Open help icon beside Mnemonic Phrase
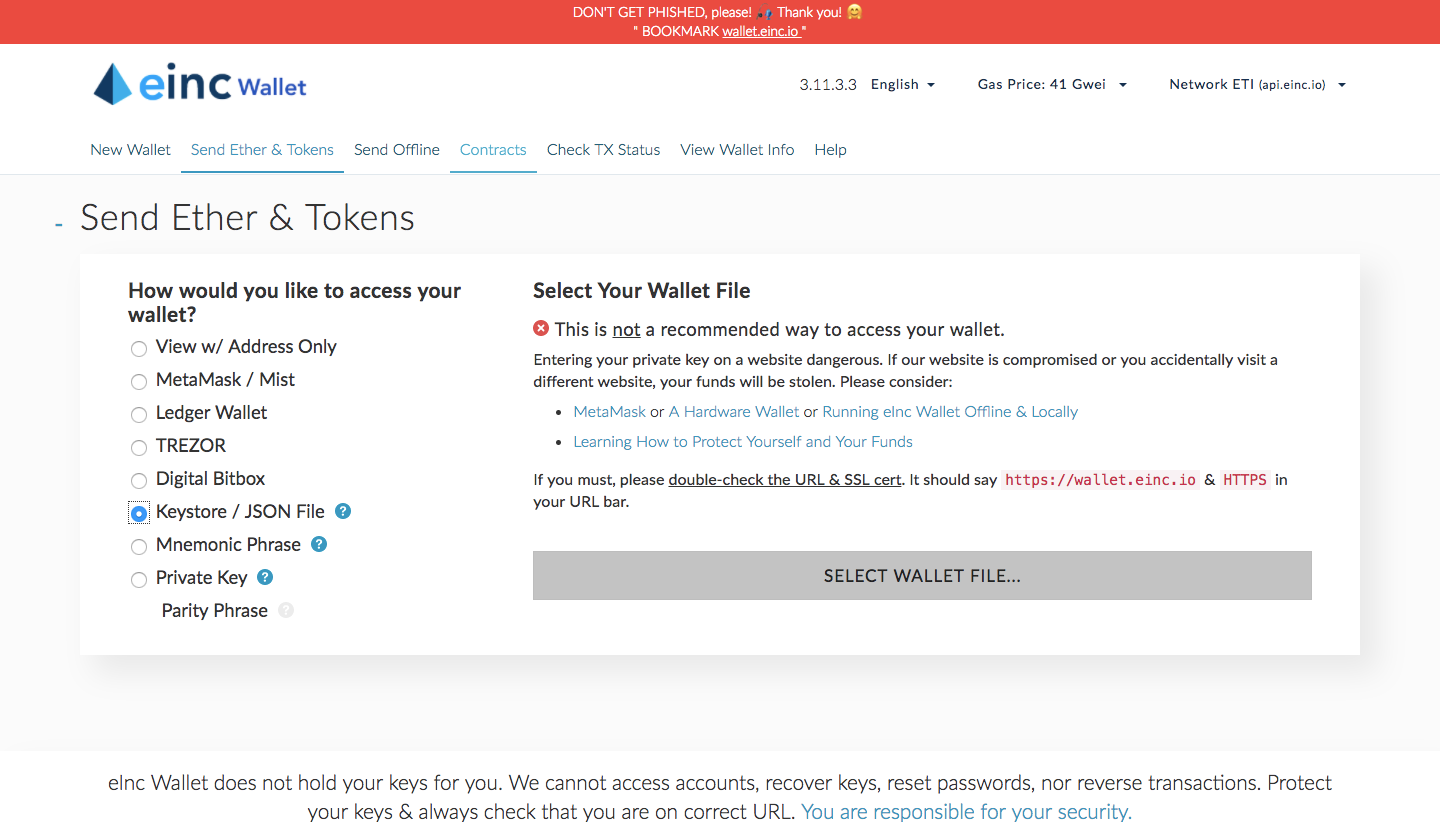 (x=319, y=544)
